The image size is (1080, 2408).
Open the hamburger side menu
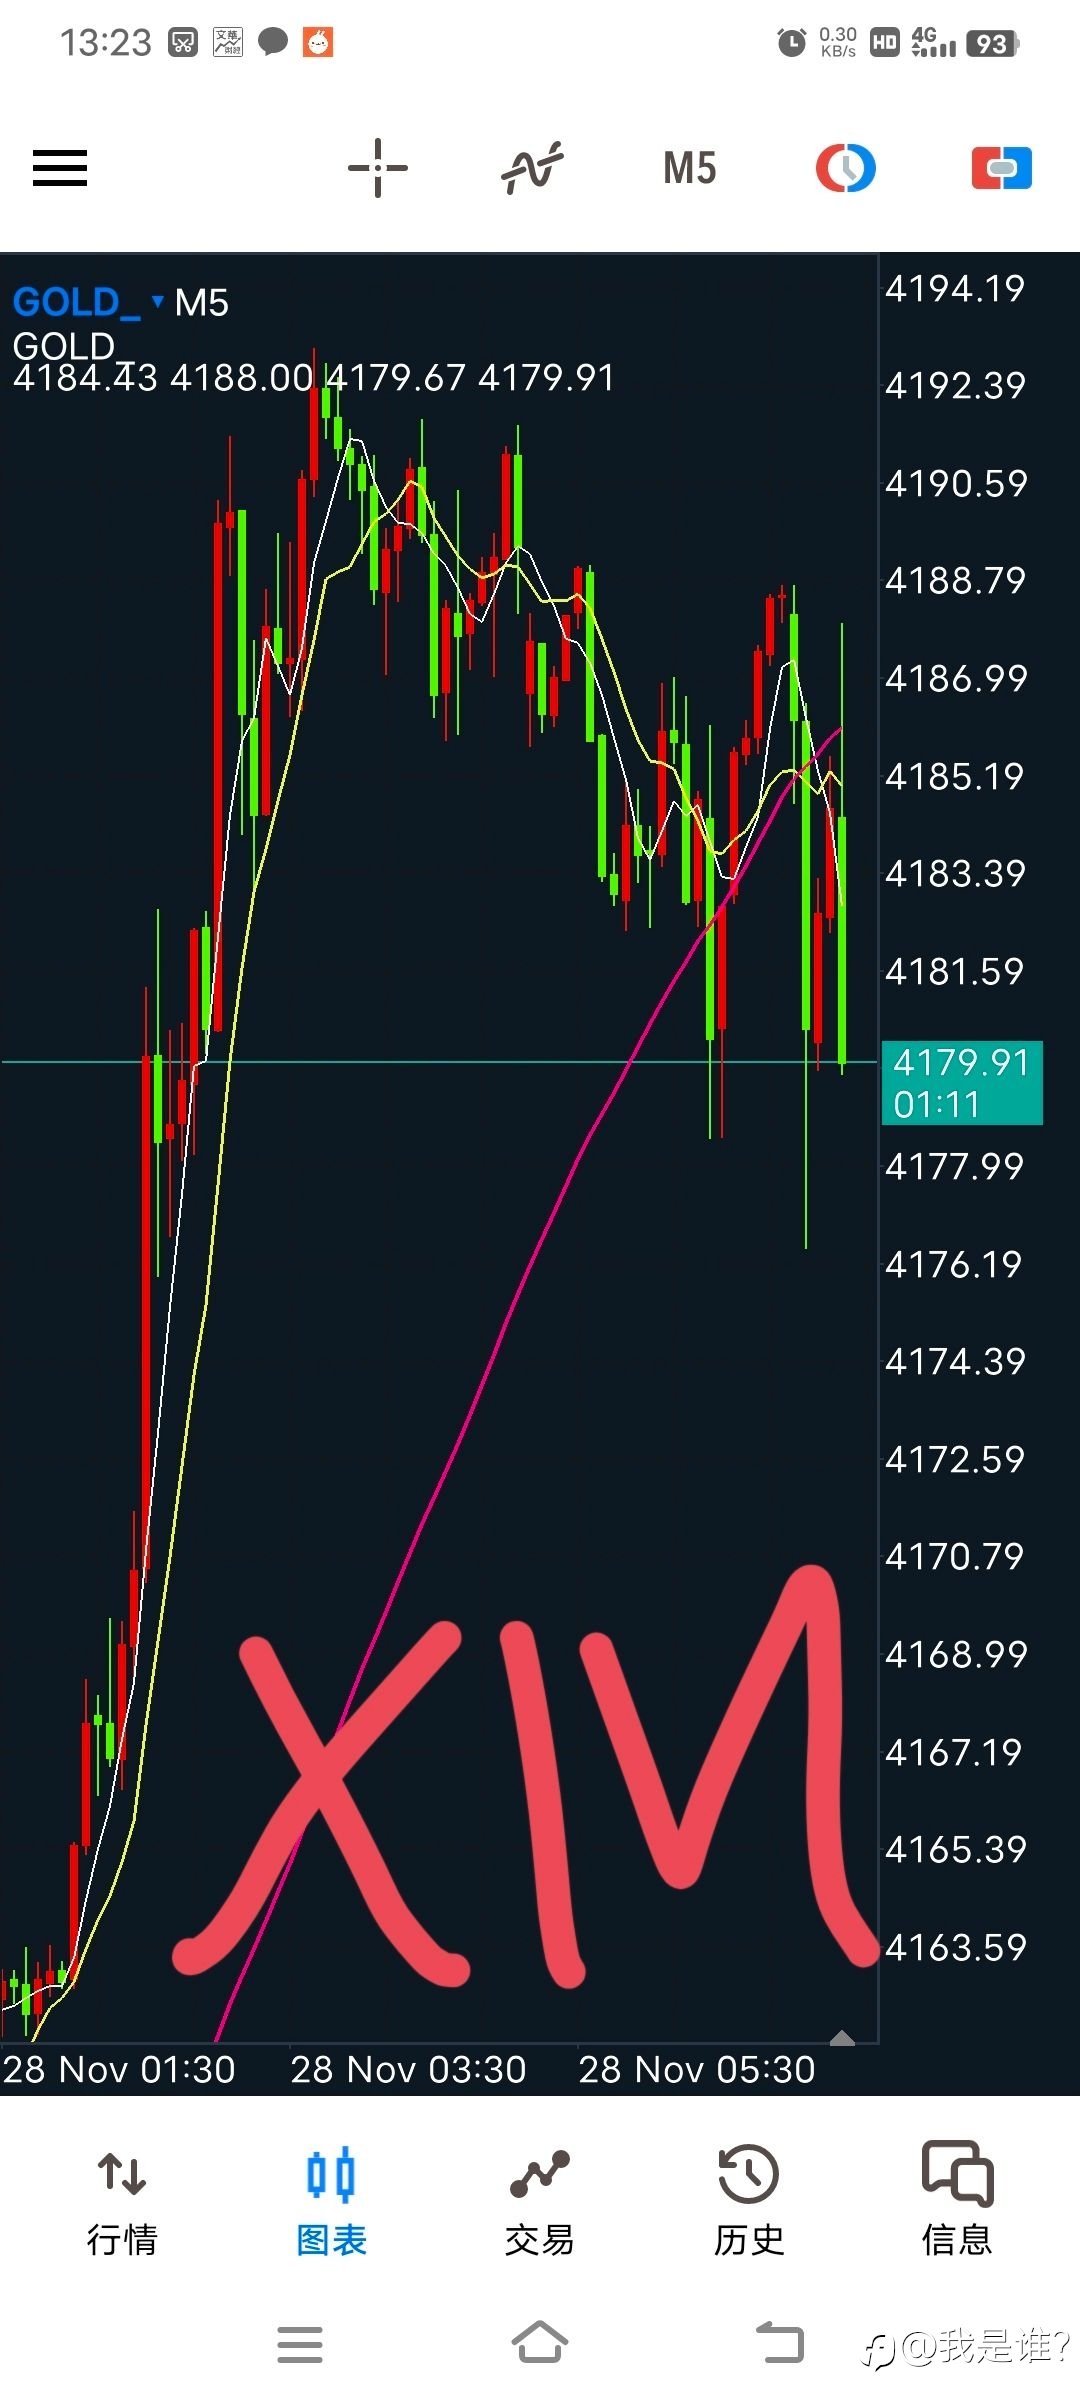60,168
